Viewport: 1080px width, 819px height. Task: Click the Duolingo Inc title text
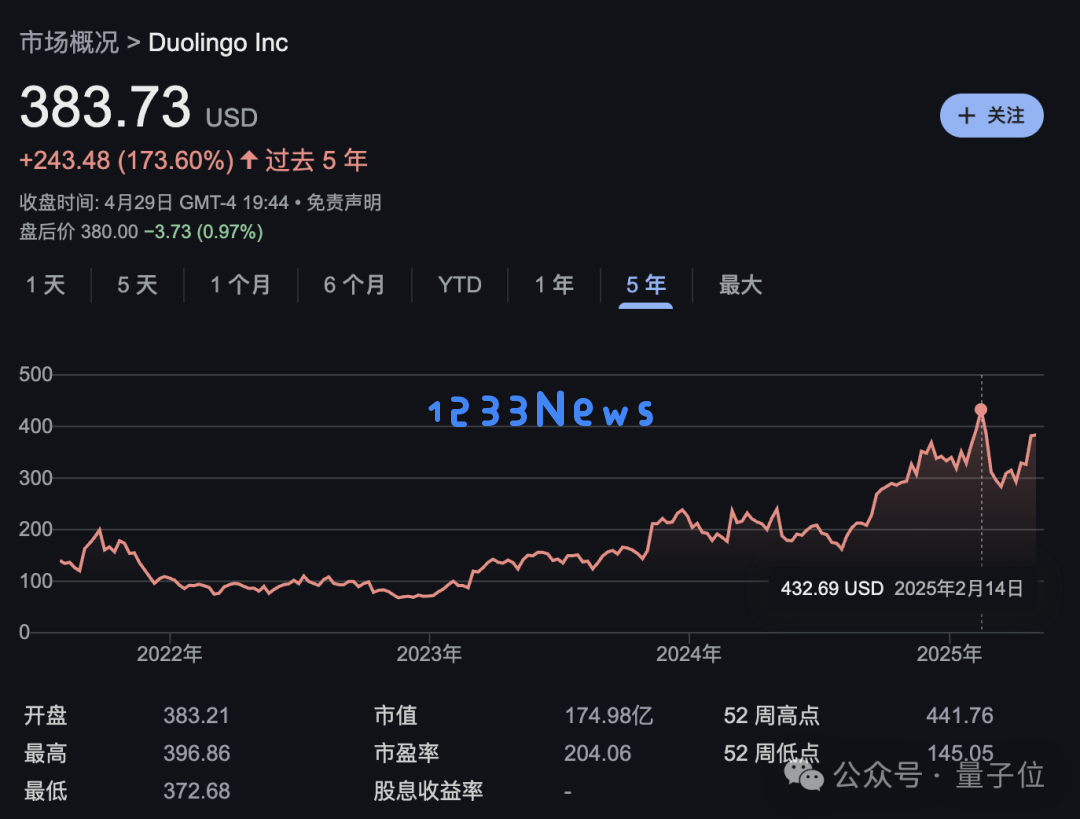coord(218,43)
